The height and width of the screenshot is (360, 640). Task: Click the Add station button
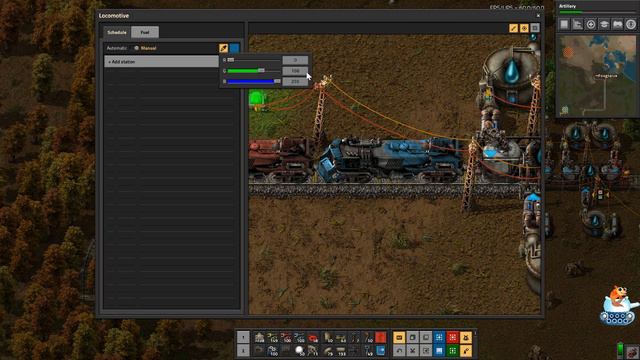pos(161,62)
